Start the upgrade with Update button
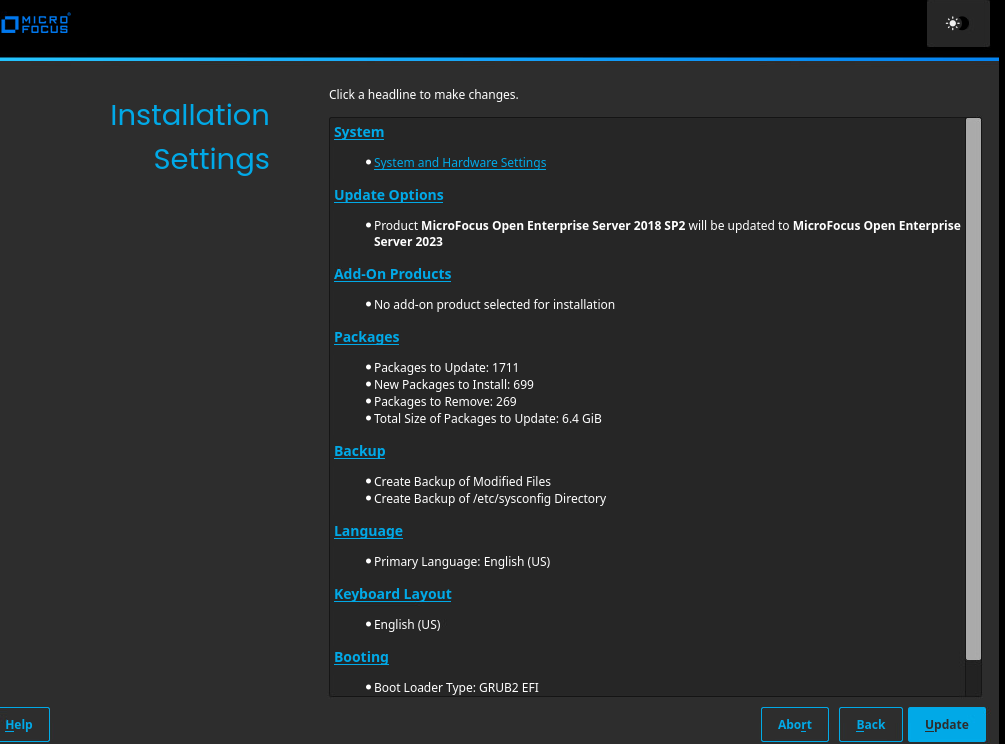Screen dimensions: 1005x744 point(946,725)
